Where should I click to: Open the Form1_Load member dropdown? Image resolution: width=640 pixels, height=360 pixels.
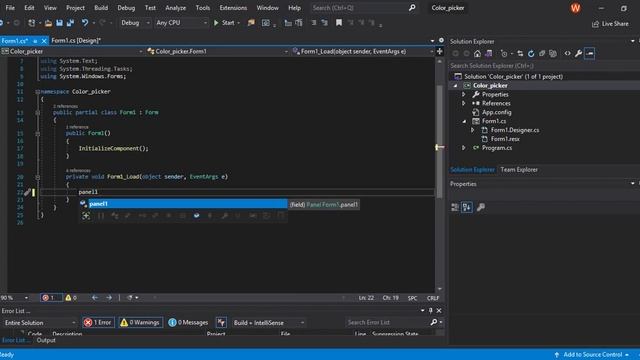coord(363,51)
